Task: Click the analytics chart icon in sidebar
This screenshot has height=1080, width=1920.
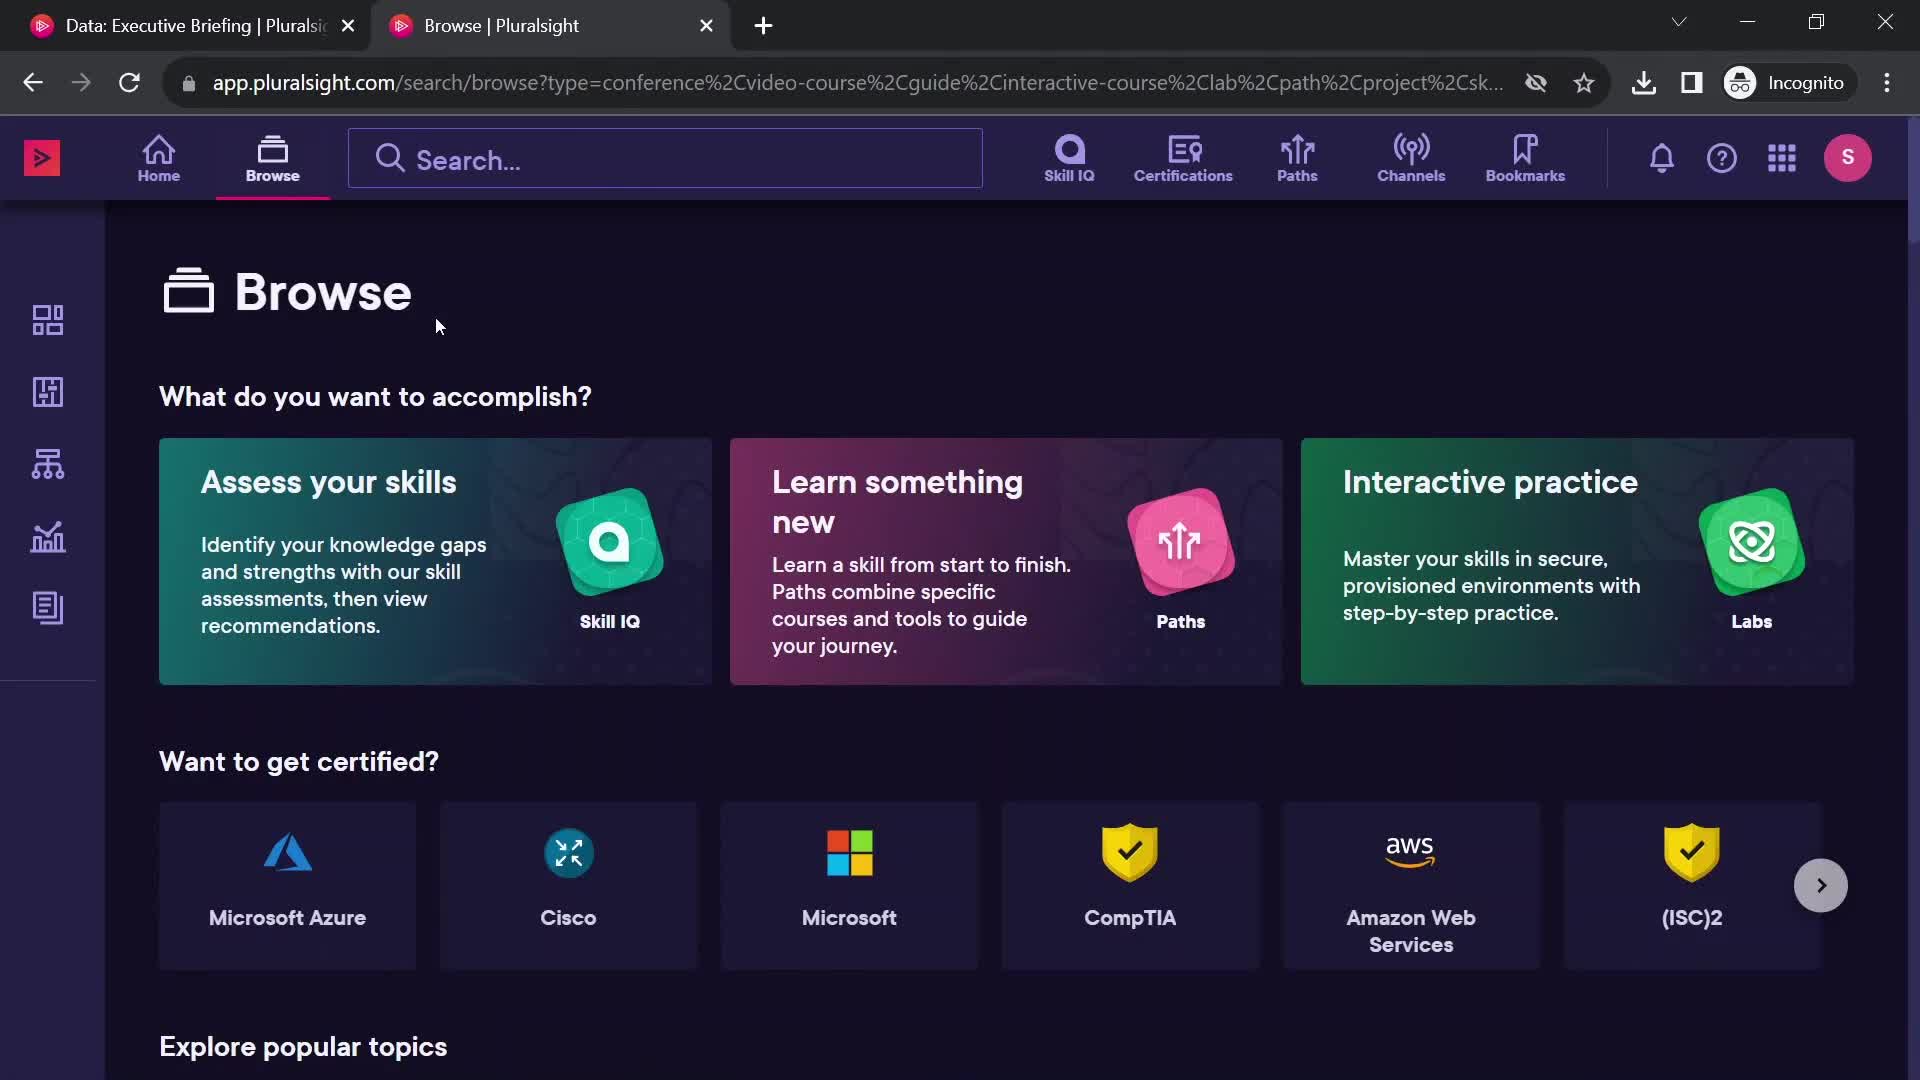Action: 48,537
